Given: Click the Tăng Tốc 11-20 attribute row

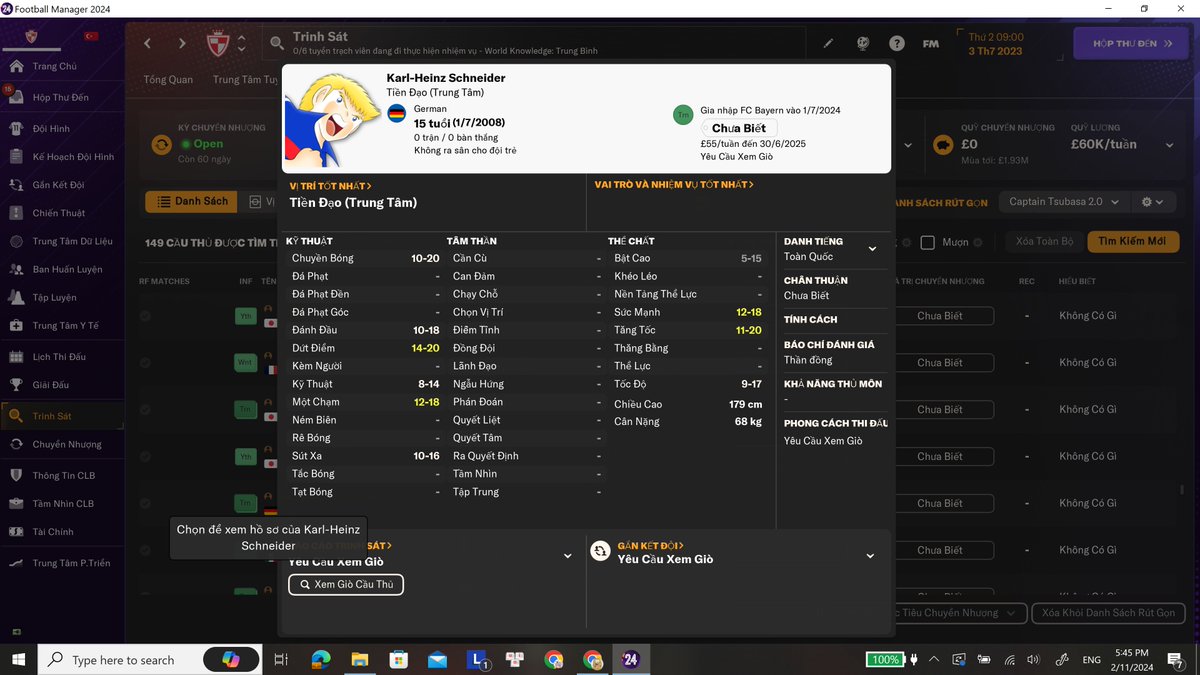Looking at the screenshot, I should coord(688,330).
